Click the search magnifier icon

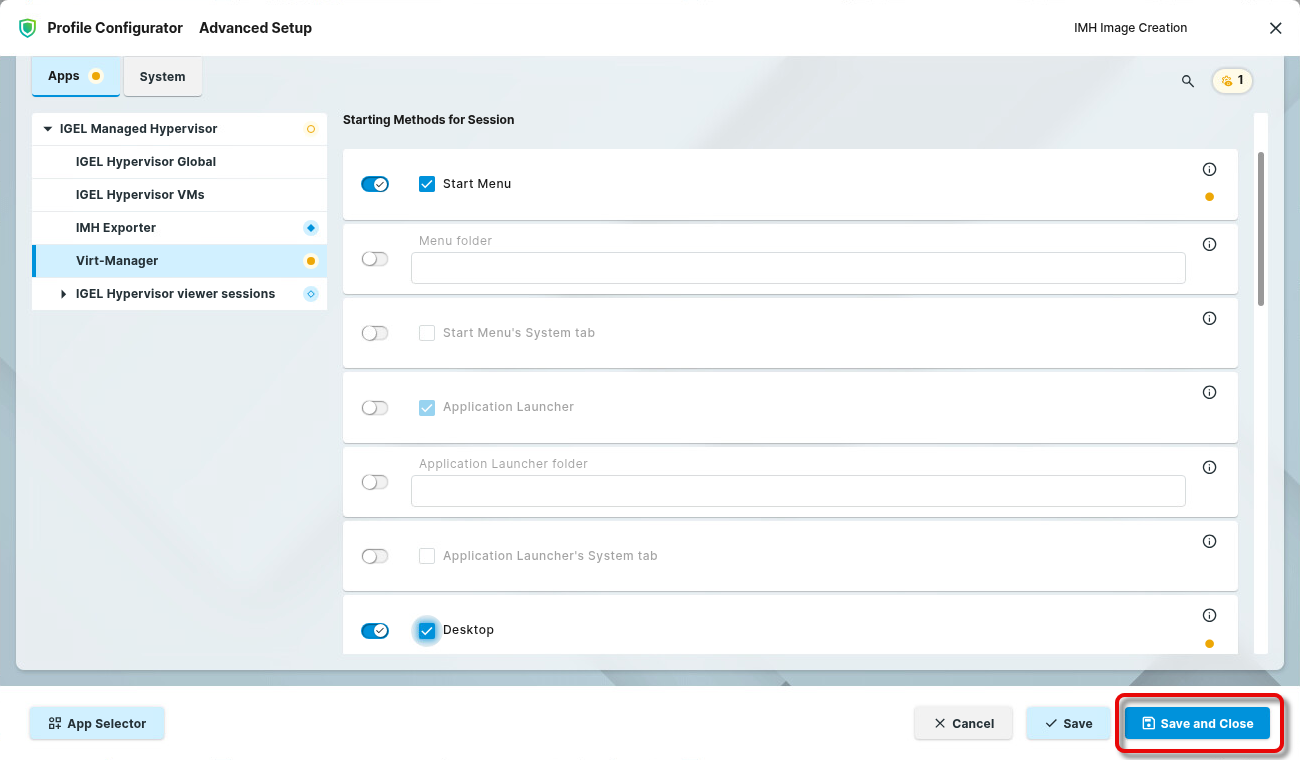tap(1188, 81)
